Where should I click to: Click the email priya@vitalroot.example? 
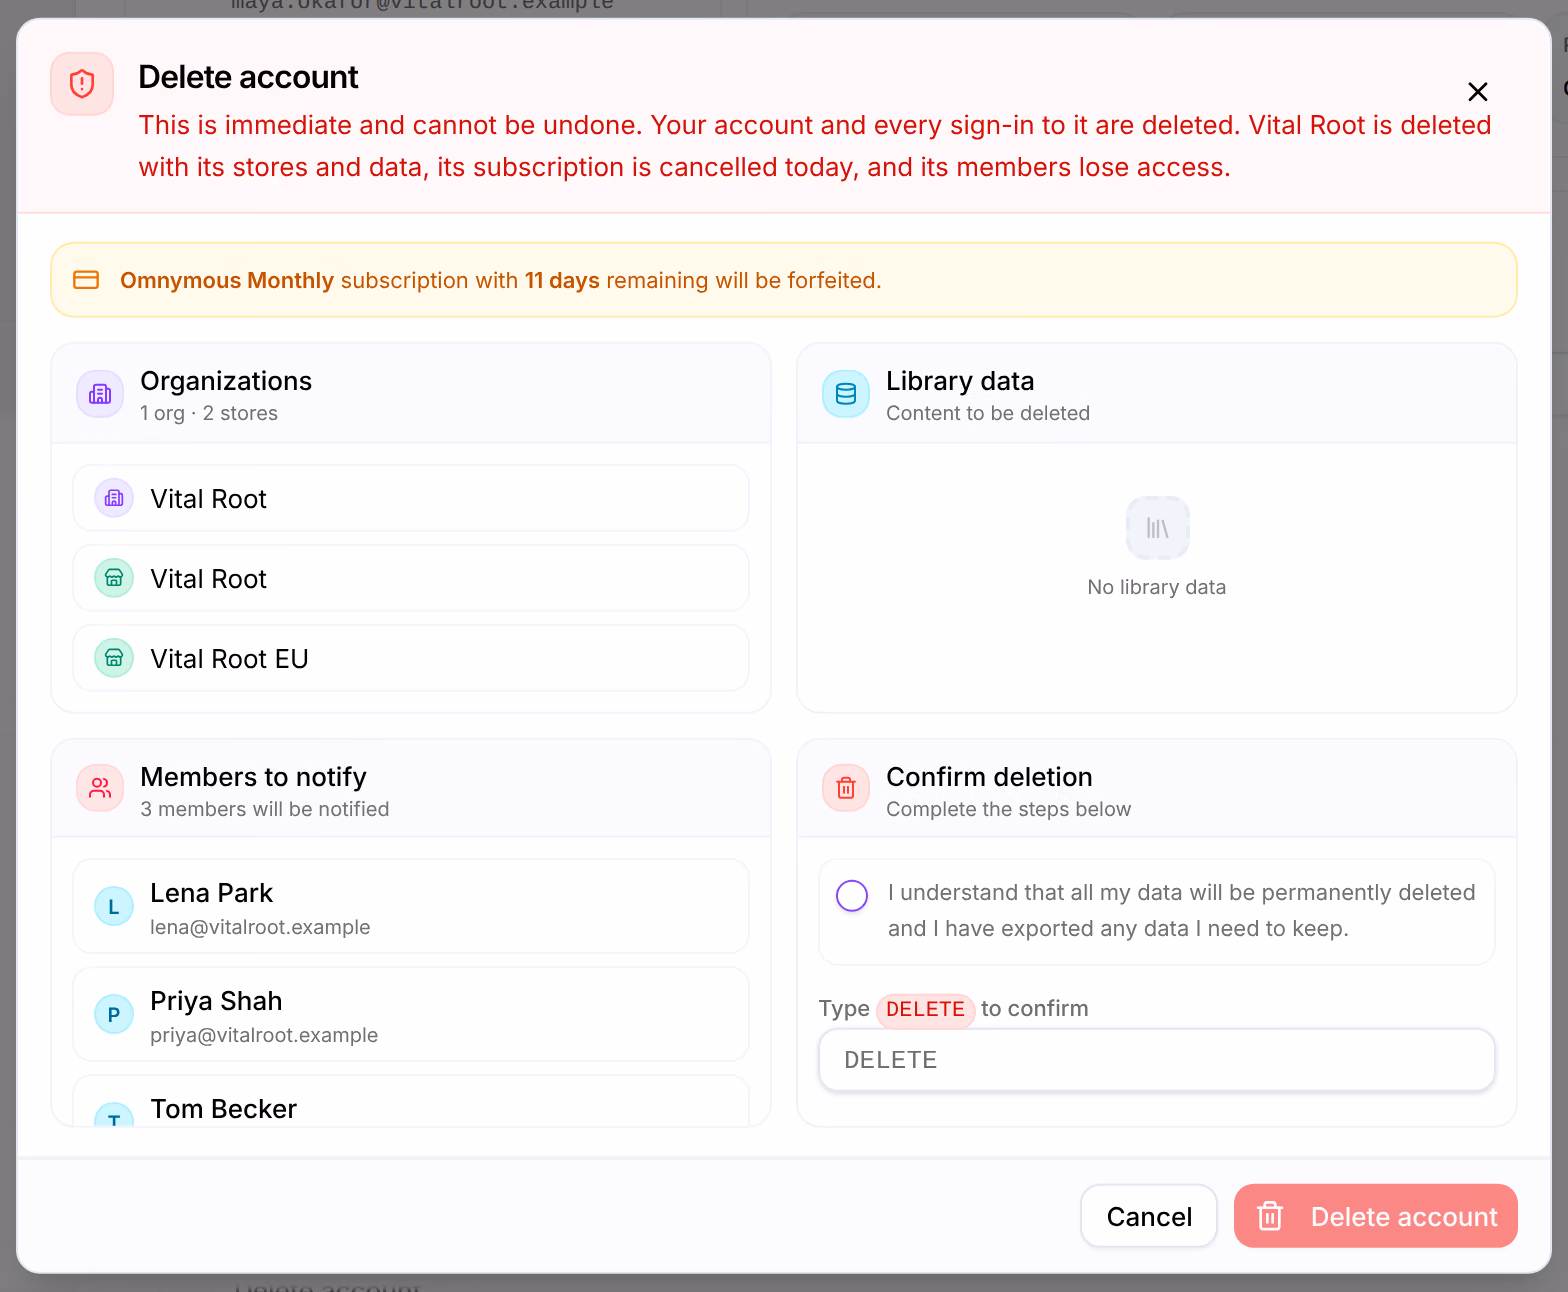point(264,1035)
